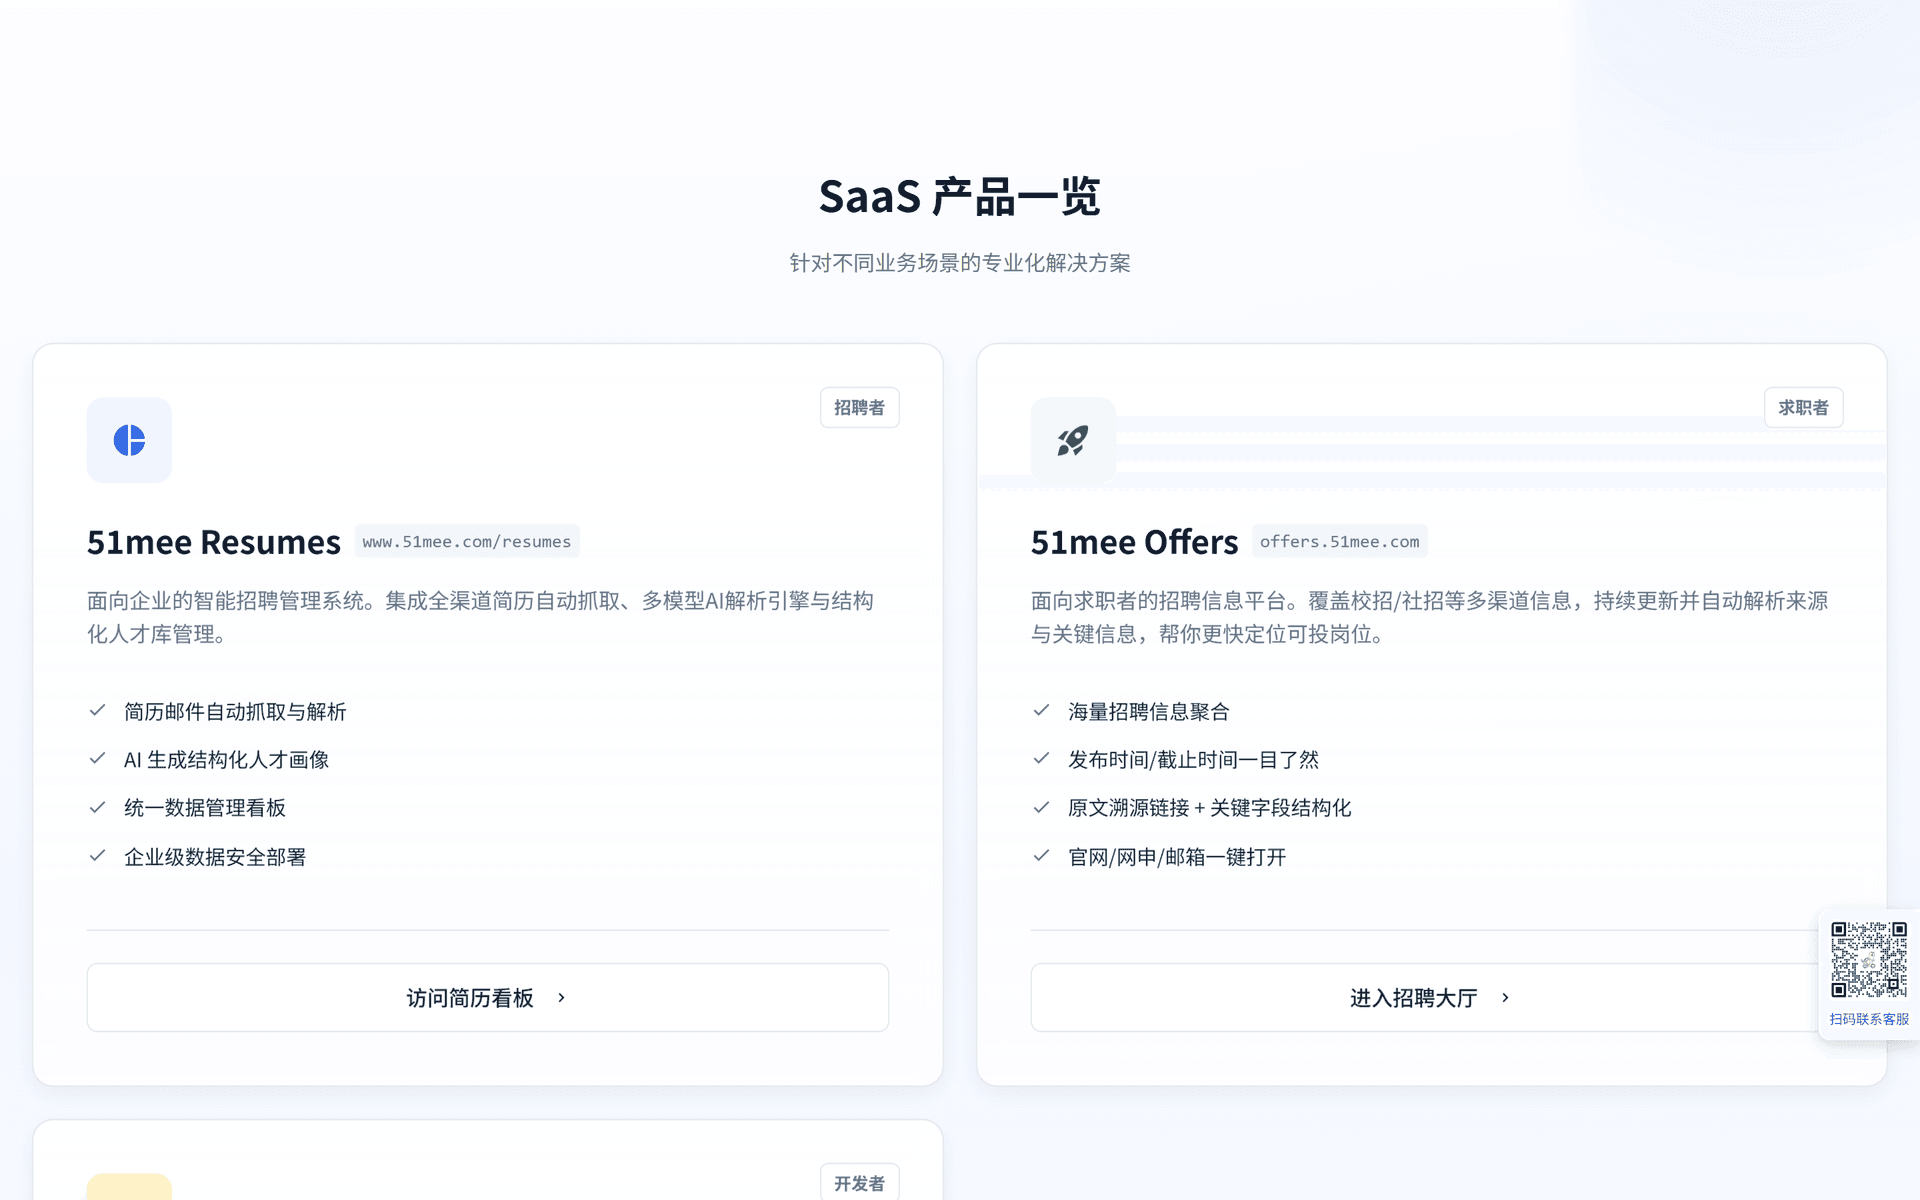The image size is (1920, 1200).
Task: Click the 51mee Resumes description paragraph
Action: tap(481, 617)
